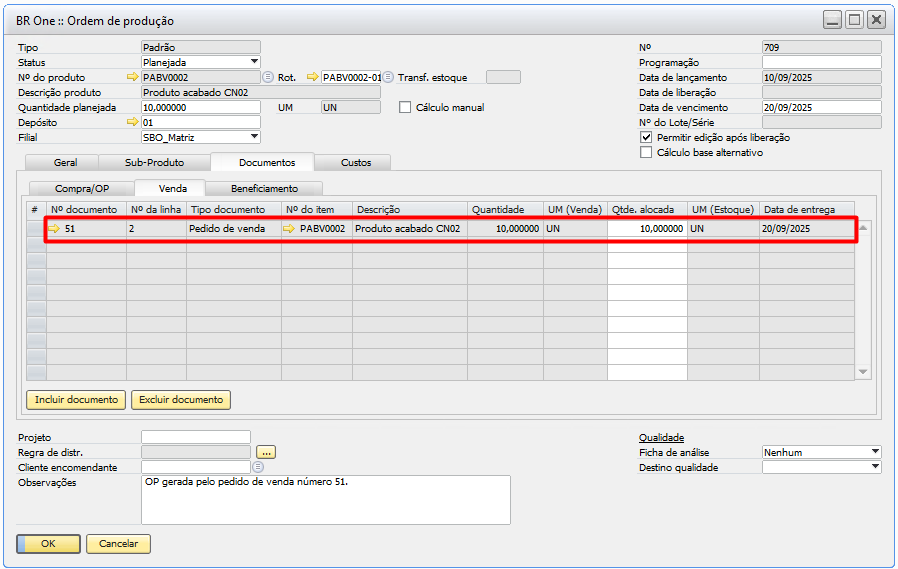The image size is (898, 569).
Task: Click into the Observações text box
Action: pos(325,498)
